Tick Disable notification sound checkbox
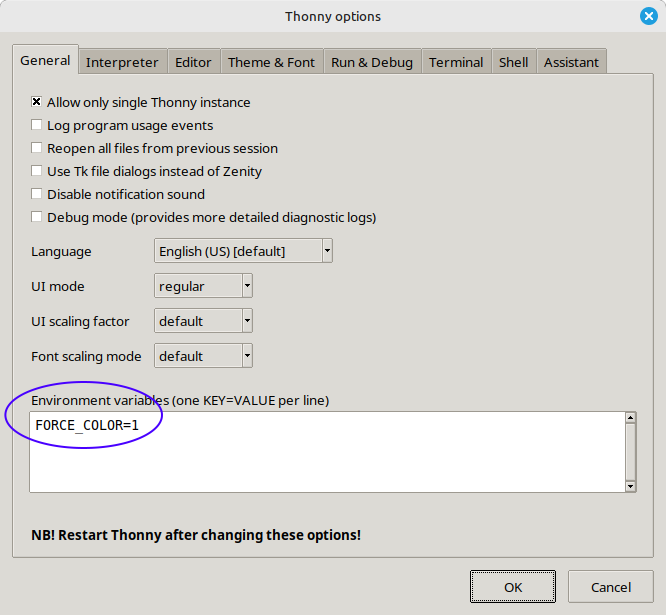Screen dimensions: 666x615 [x=37, y=194]
